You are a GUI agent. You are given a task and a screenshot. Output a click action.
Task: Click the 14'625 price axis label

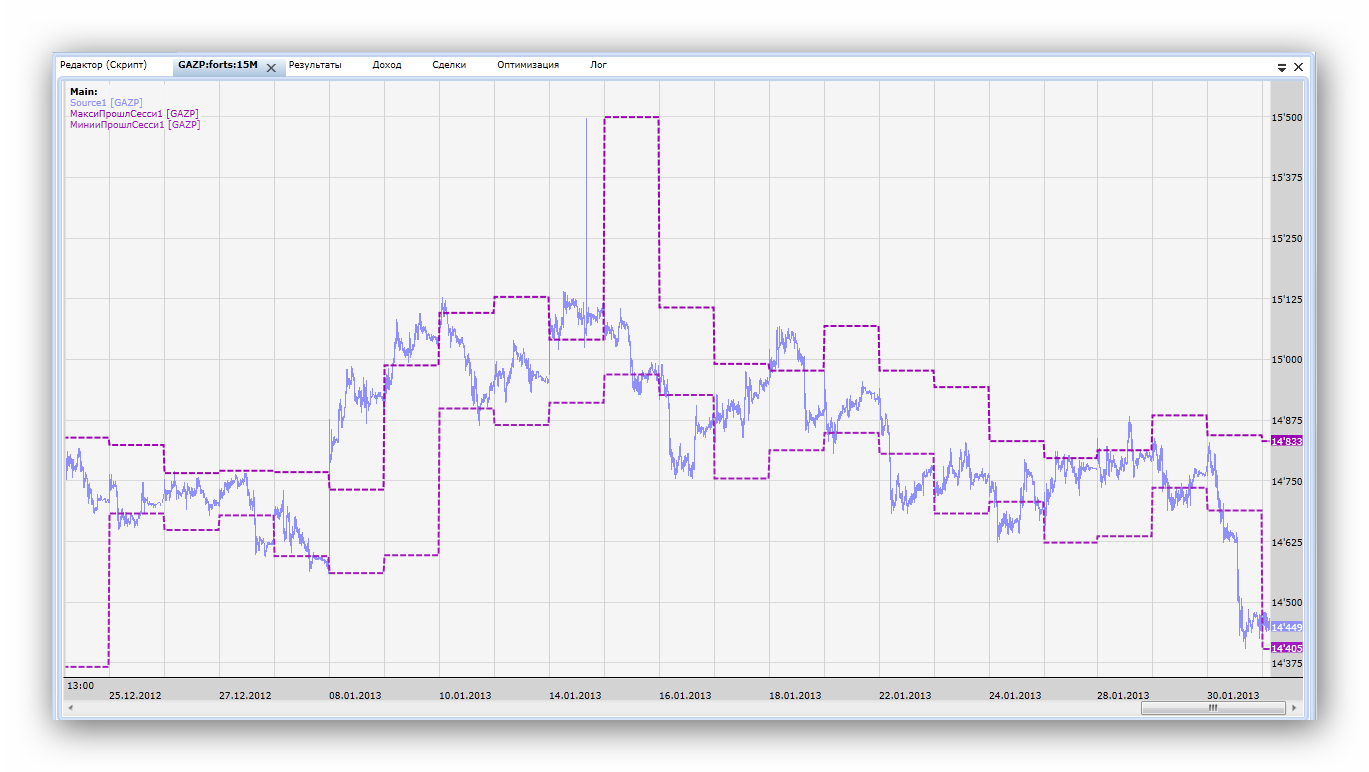click(1286, 542)
